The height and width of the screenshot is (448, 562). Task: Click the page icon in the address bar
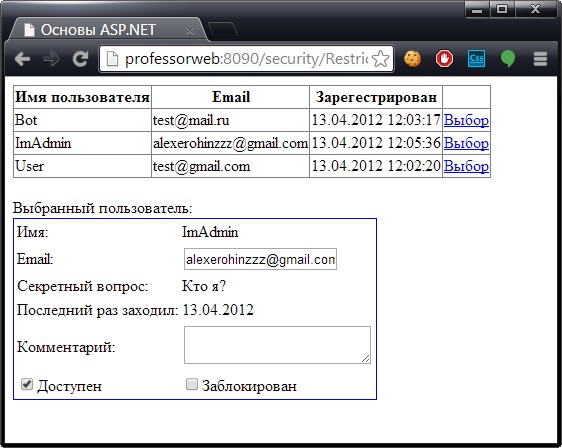112,59
